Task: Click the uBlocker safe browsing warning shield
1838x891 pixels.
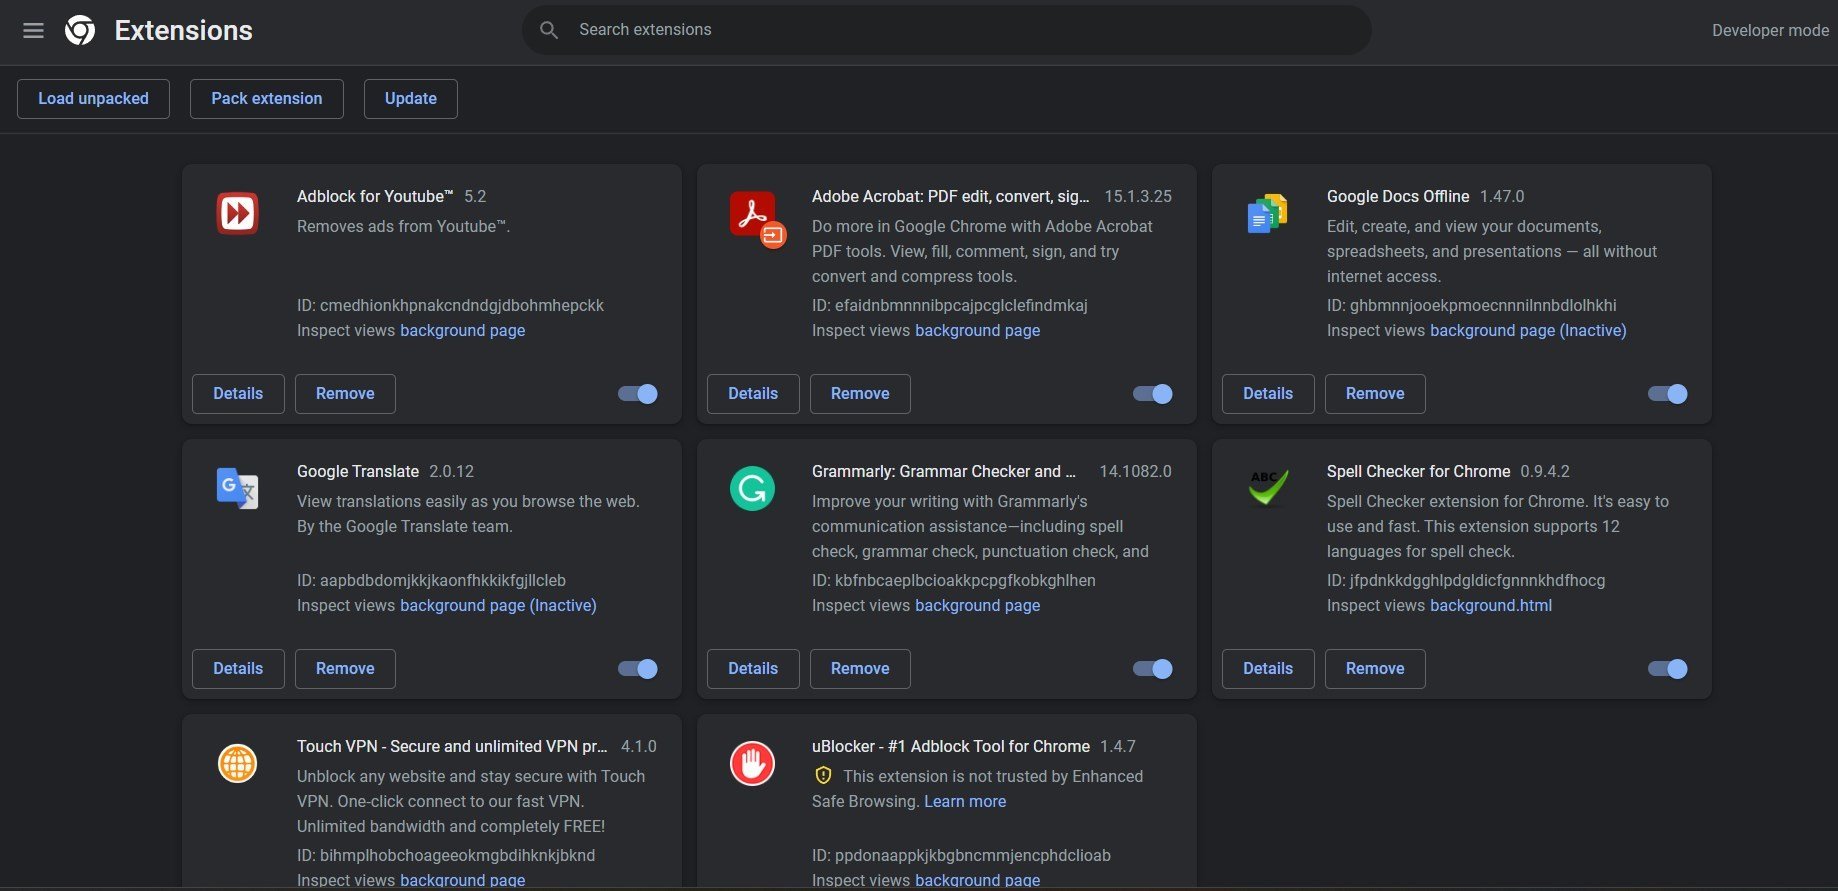Action: [x=823, y=776]
